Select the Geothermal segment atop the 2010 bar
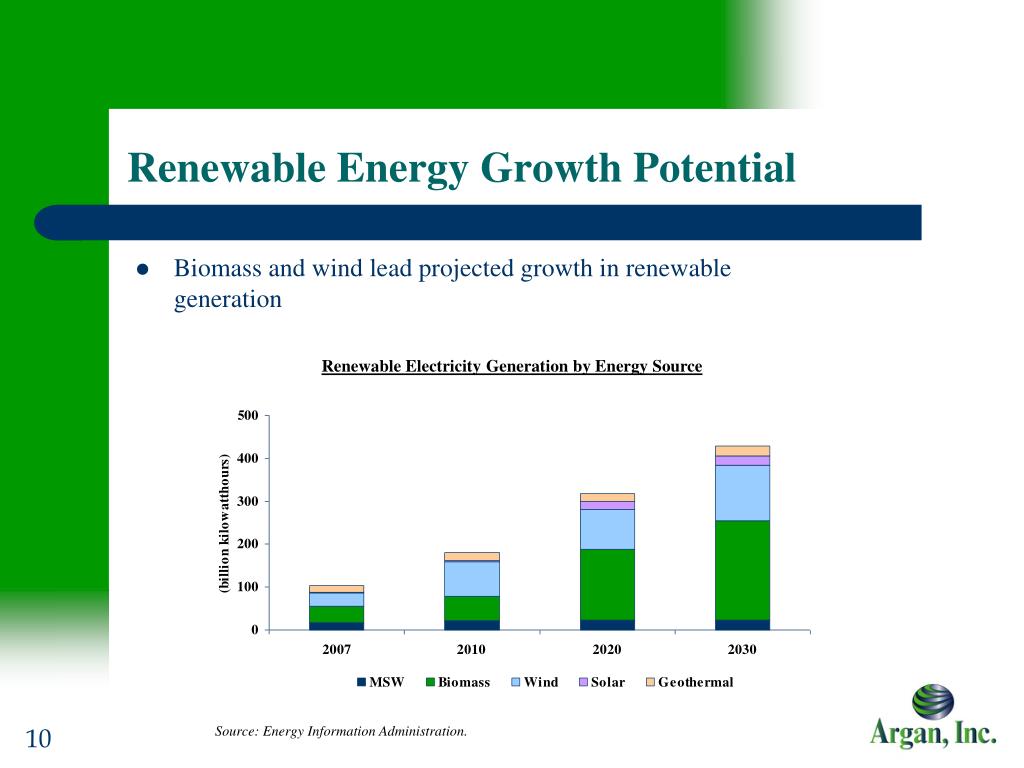 472,556
